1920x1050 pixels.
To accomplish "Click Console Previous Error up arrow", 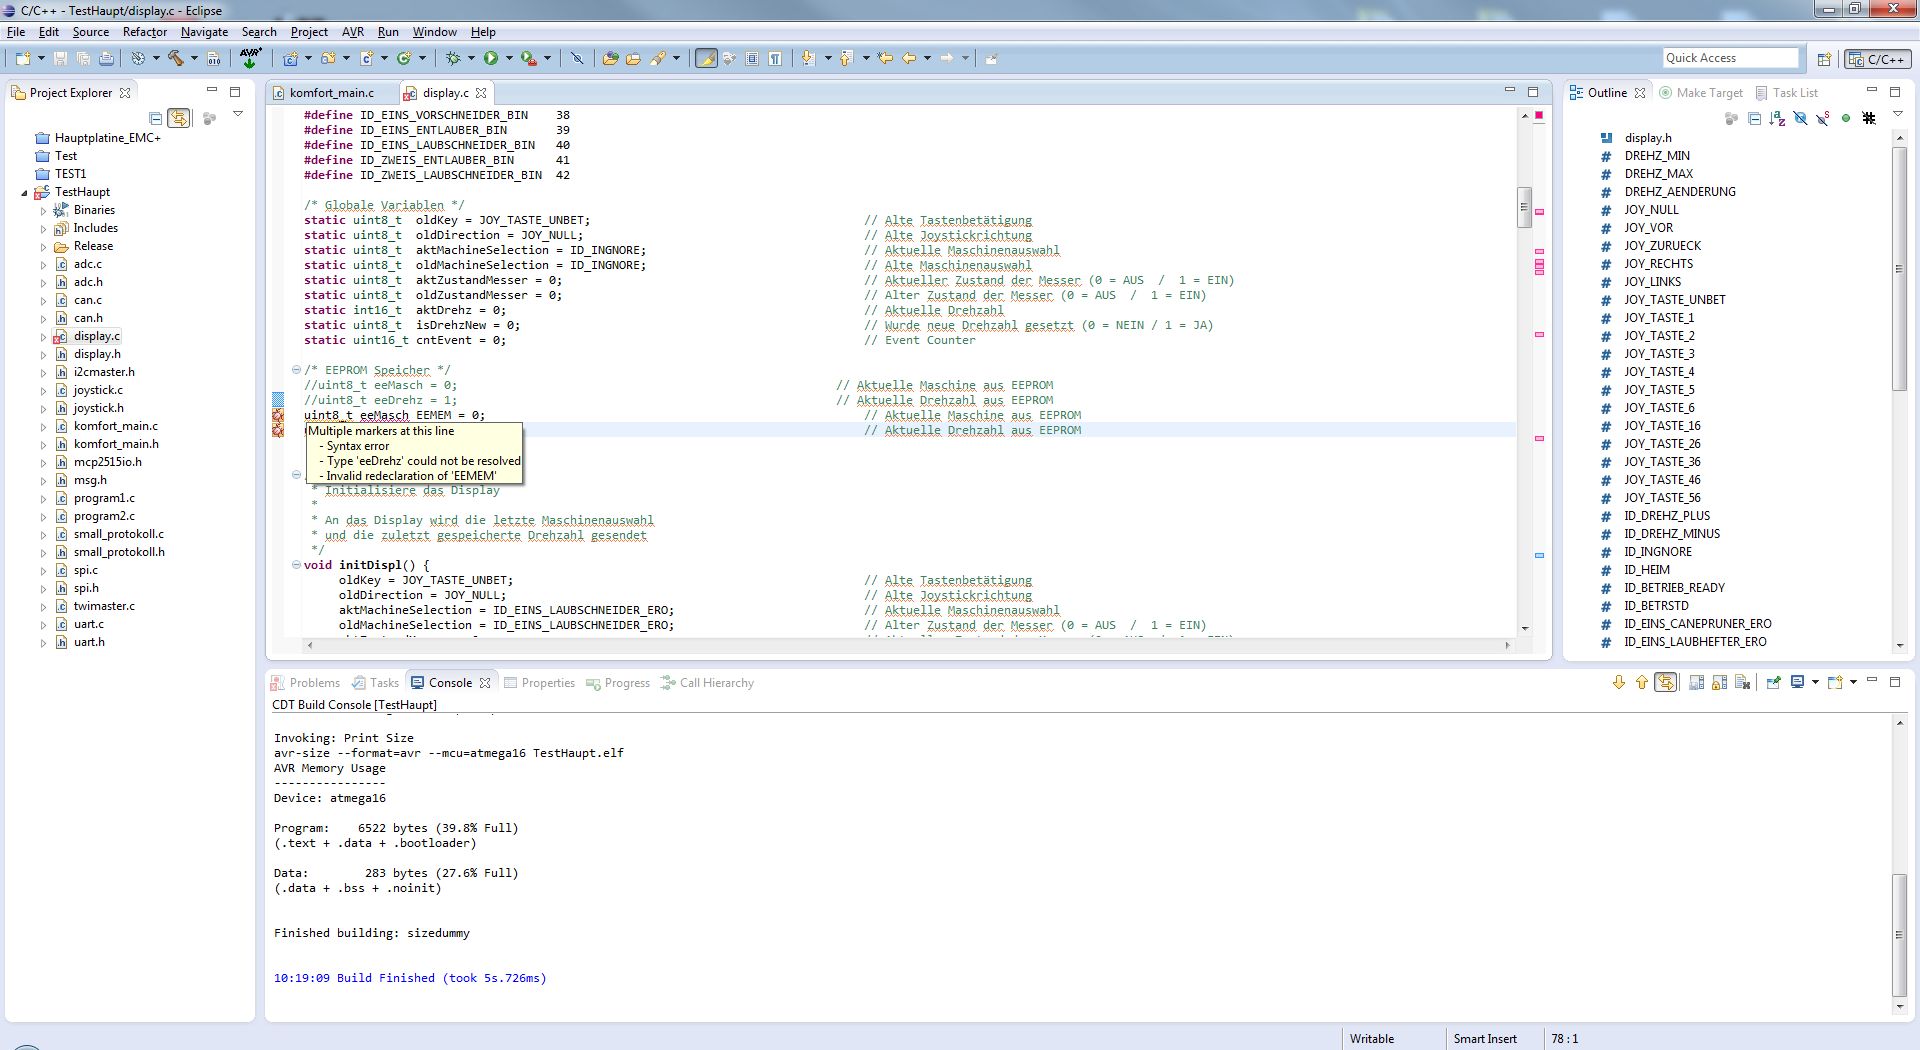I will [x=1641, y=683].
